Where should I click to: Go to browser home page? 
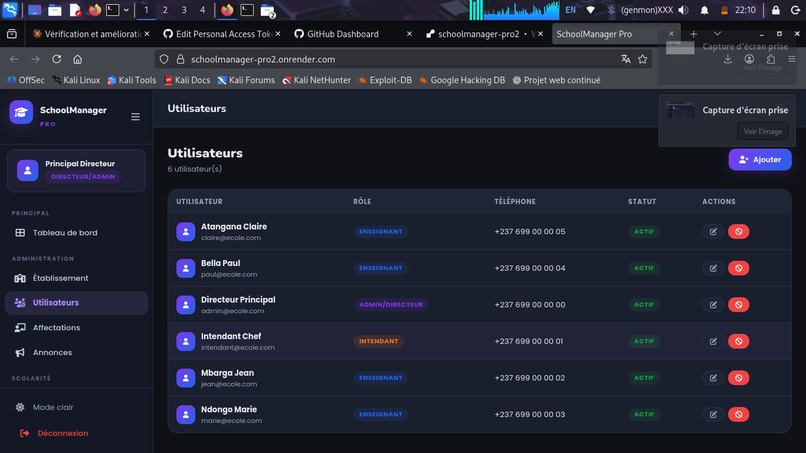[x=78, y=59]
